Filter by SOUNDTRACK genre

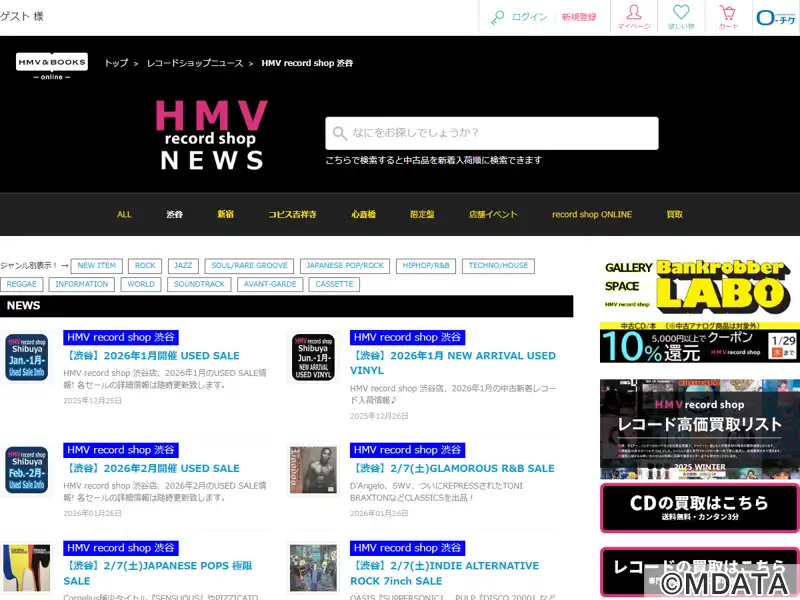[x=199, y=284]
